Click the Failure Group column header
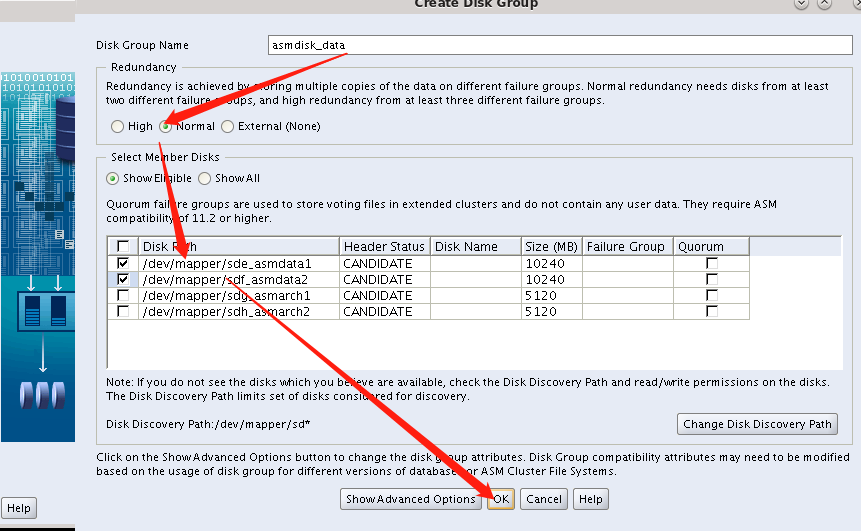Screen dimensions: 861x531 [x=628, y=247]
